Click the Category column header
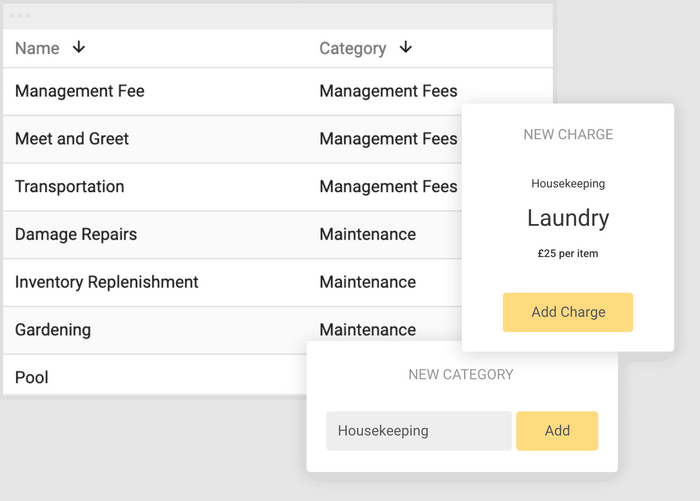Viewport: 700px width, 501px height. tap(352, 48)
